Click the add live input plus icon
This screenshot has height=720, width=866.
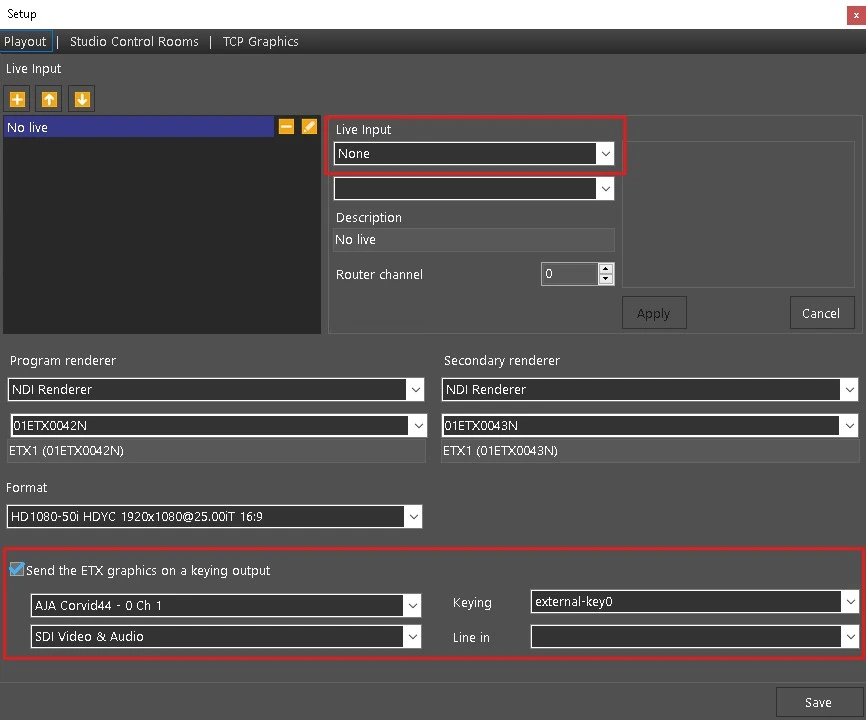(x=17, y=100)
